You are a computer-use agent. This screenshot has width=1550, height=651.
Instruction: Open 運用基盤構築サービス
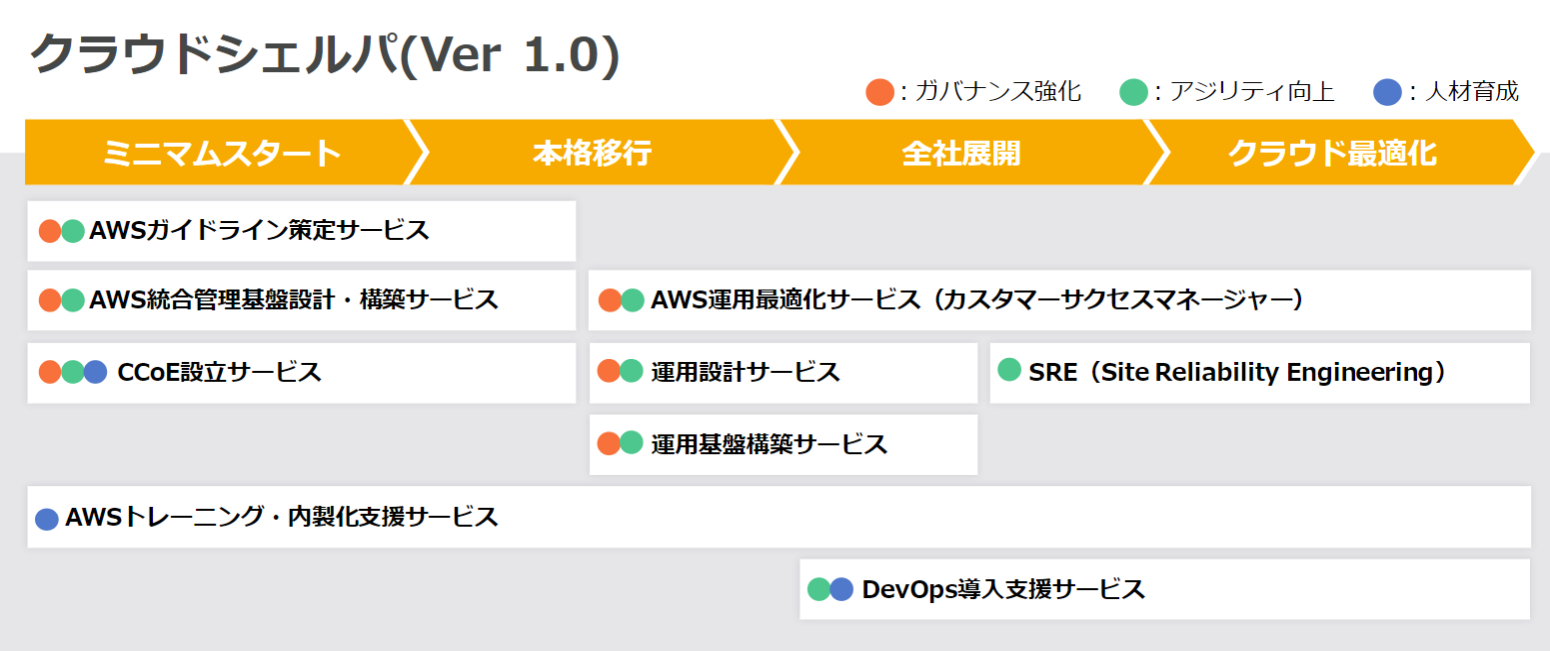783,444
